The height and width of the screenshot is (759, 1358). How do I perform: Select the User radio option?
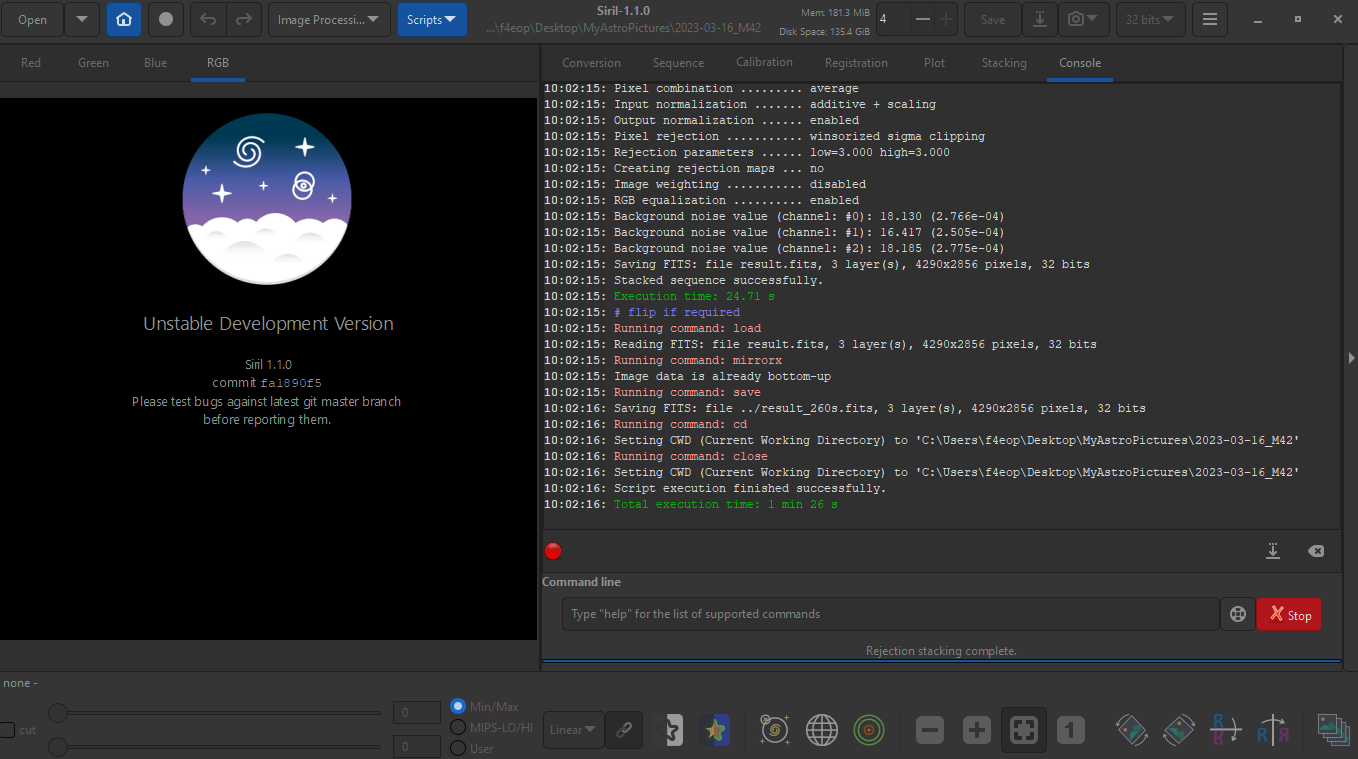click(x=458, y=748)
